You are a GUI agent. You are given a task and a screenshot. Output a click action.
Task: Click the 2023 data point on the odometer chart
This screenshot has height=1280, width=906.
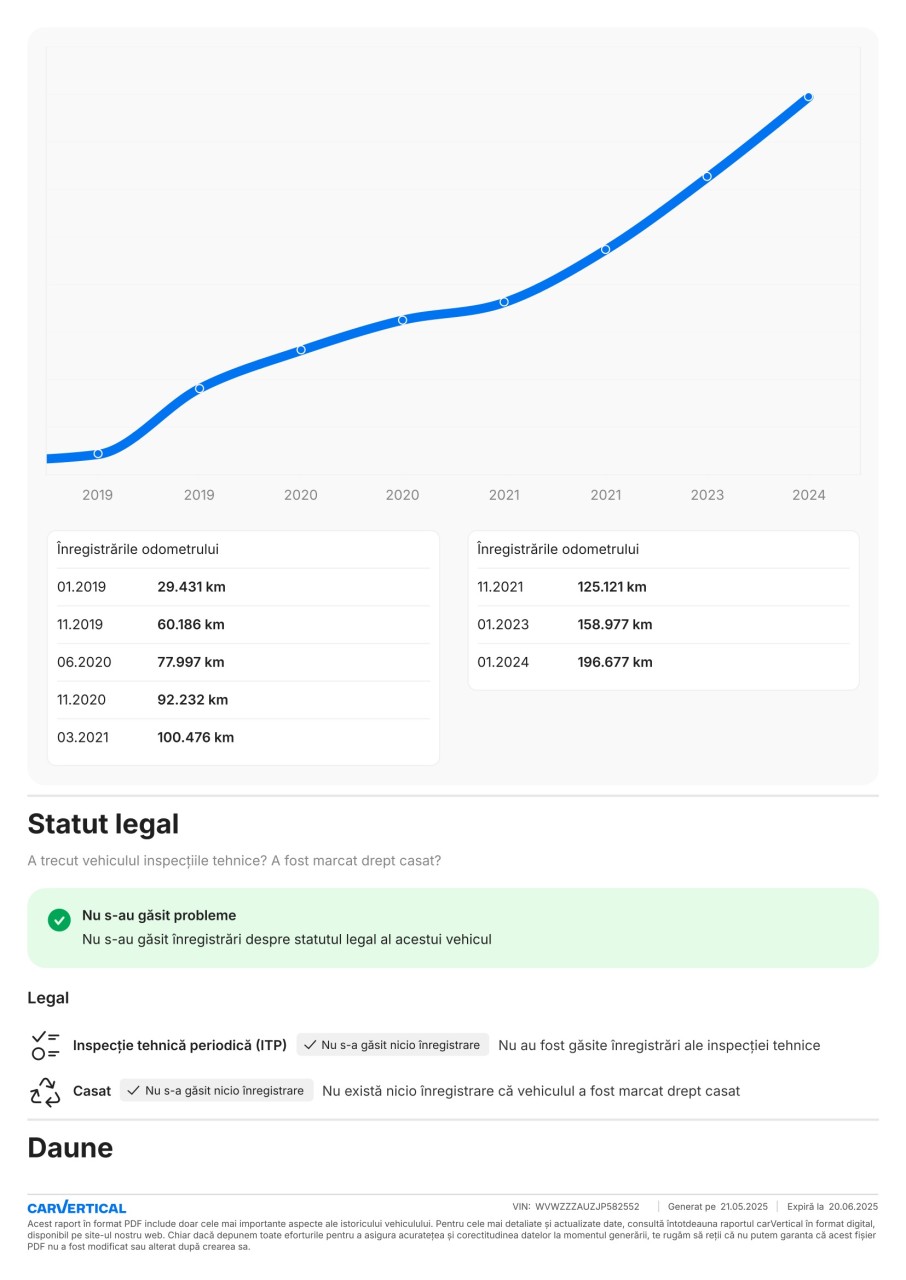(x=707, y=176)
